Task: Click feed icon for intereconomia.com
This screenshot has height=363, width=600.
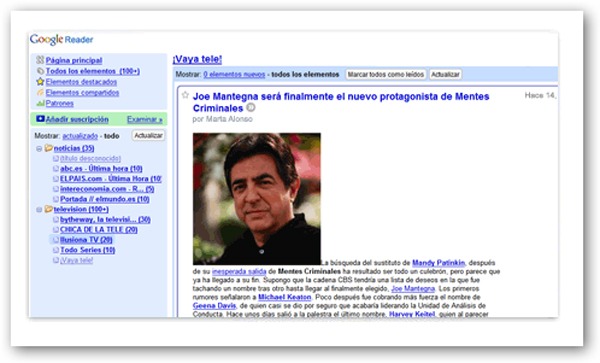Action: pos(56,189)
